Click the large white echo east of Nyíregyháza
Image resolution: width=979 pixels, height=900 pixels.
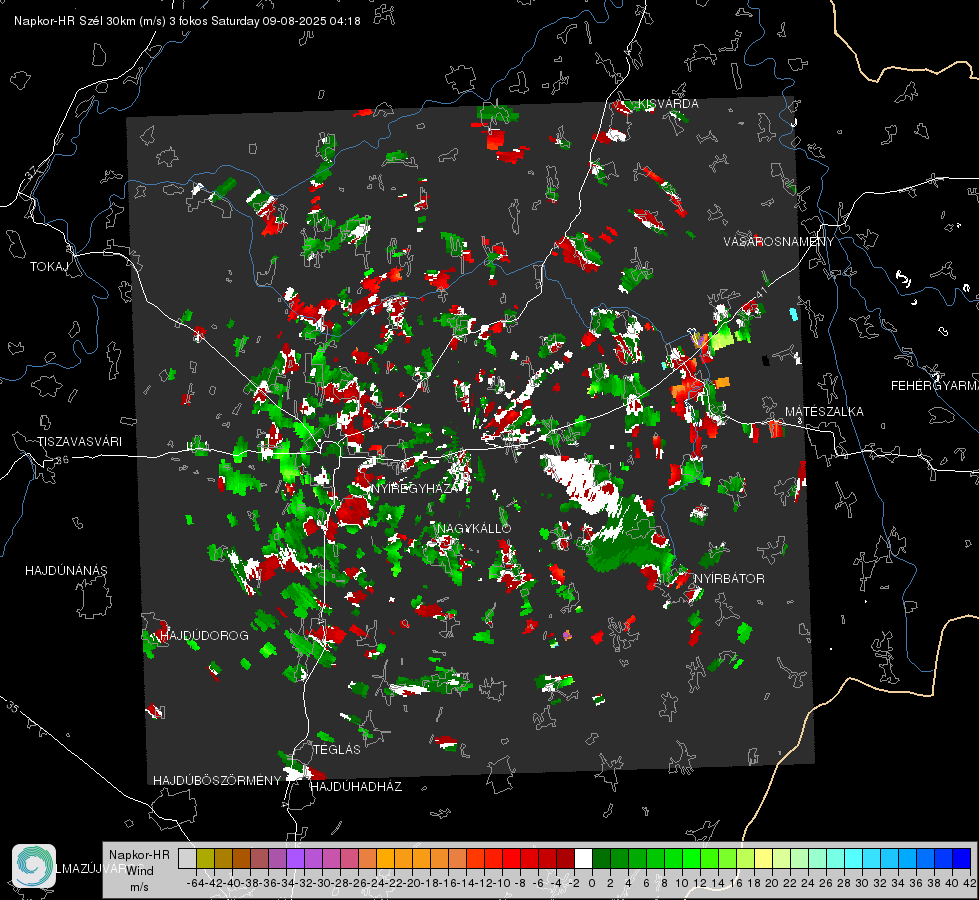pyautogui.click(x=581, y=482)
